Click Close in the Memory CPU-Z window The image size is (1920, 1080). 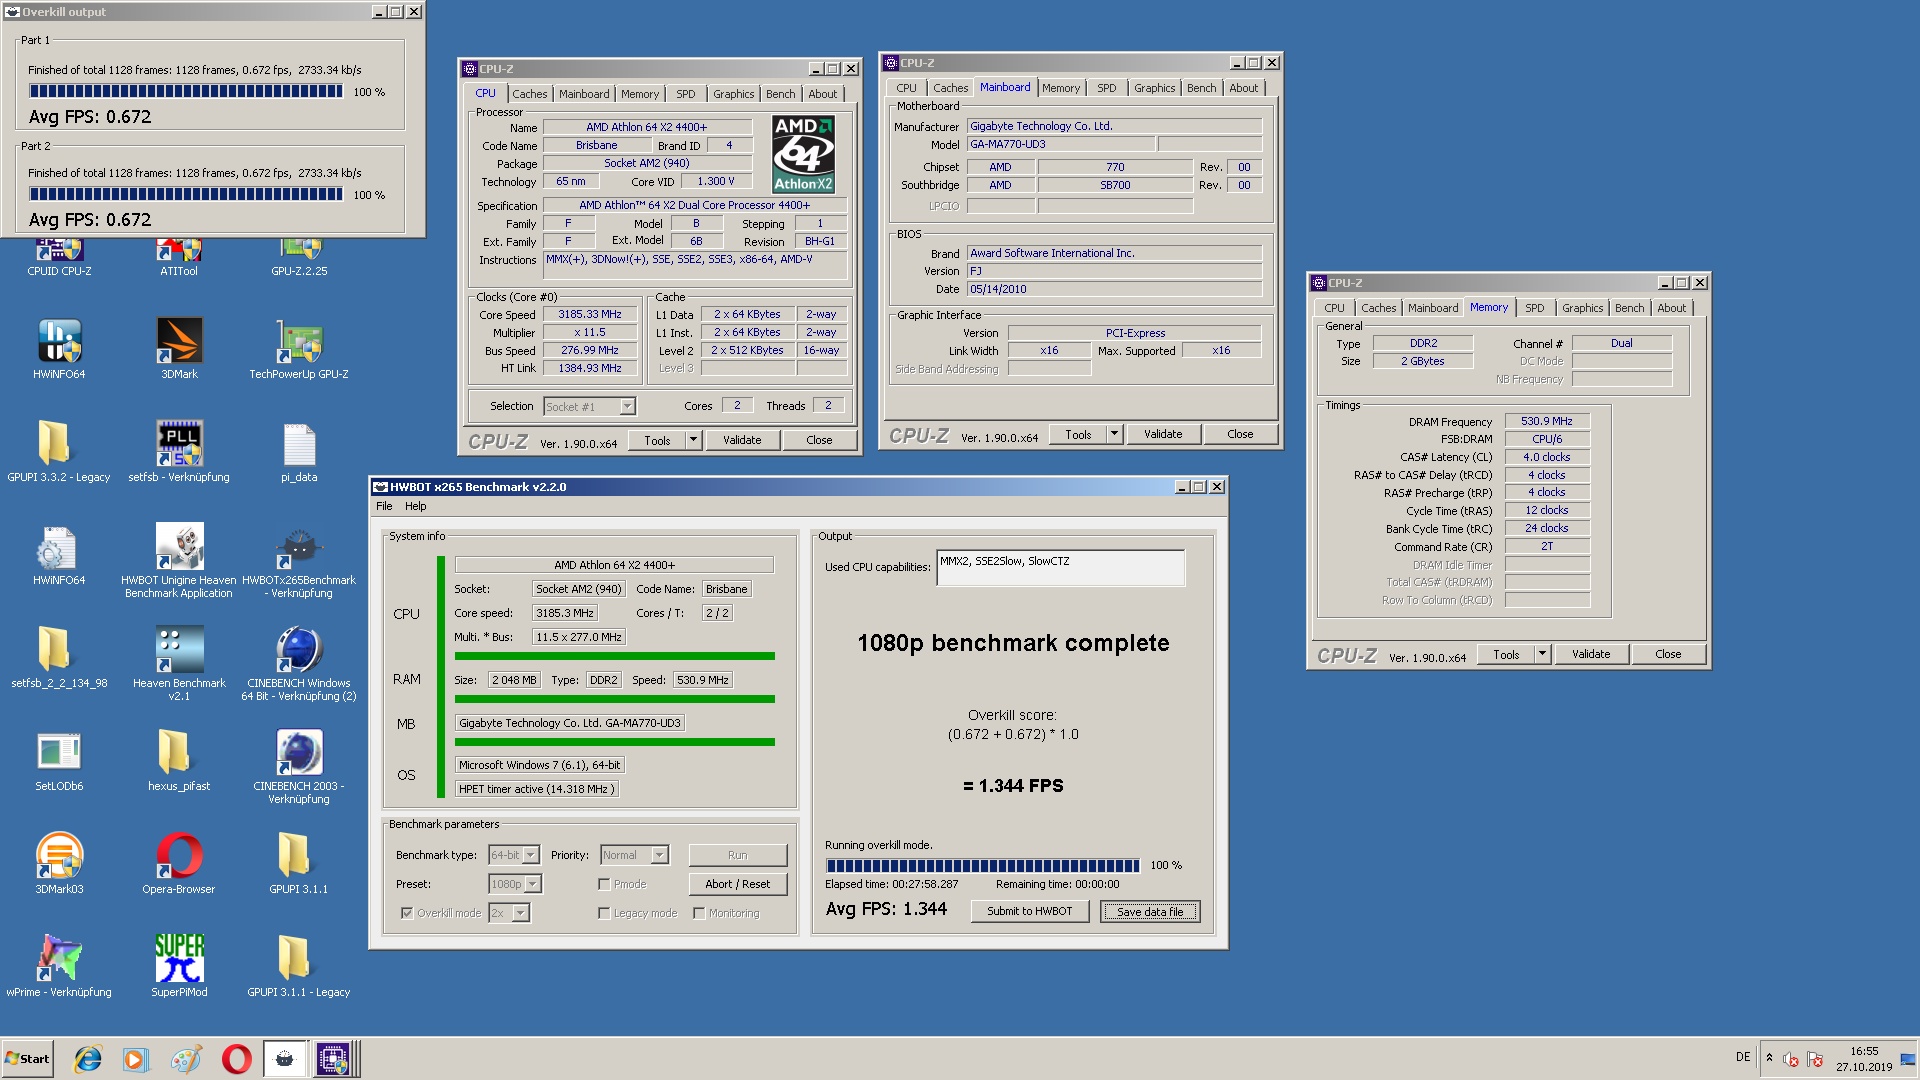(1668, 654)
